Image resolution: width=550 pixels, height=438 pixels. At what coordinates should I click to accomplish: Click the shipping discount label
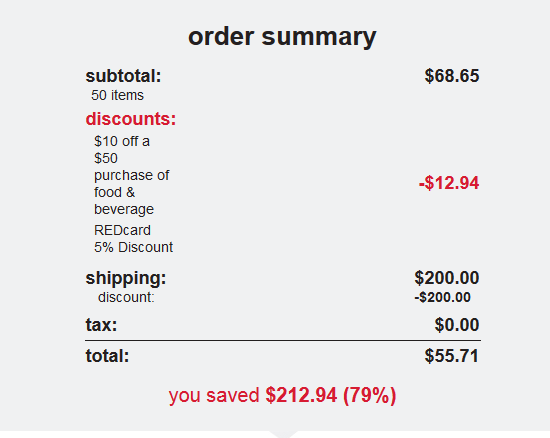click(x=126, y=297)
